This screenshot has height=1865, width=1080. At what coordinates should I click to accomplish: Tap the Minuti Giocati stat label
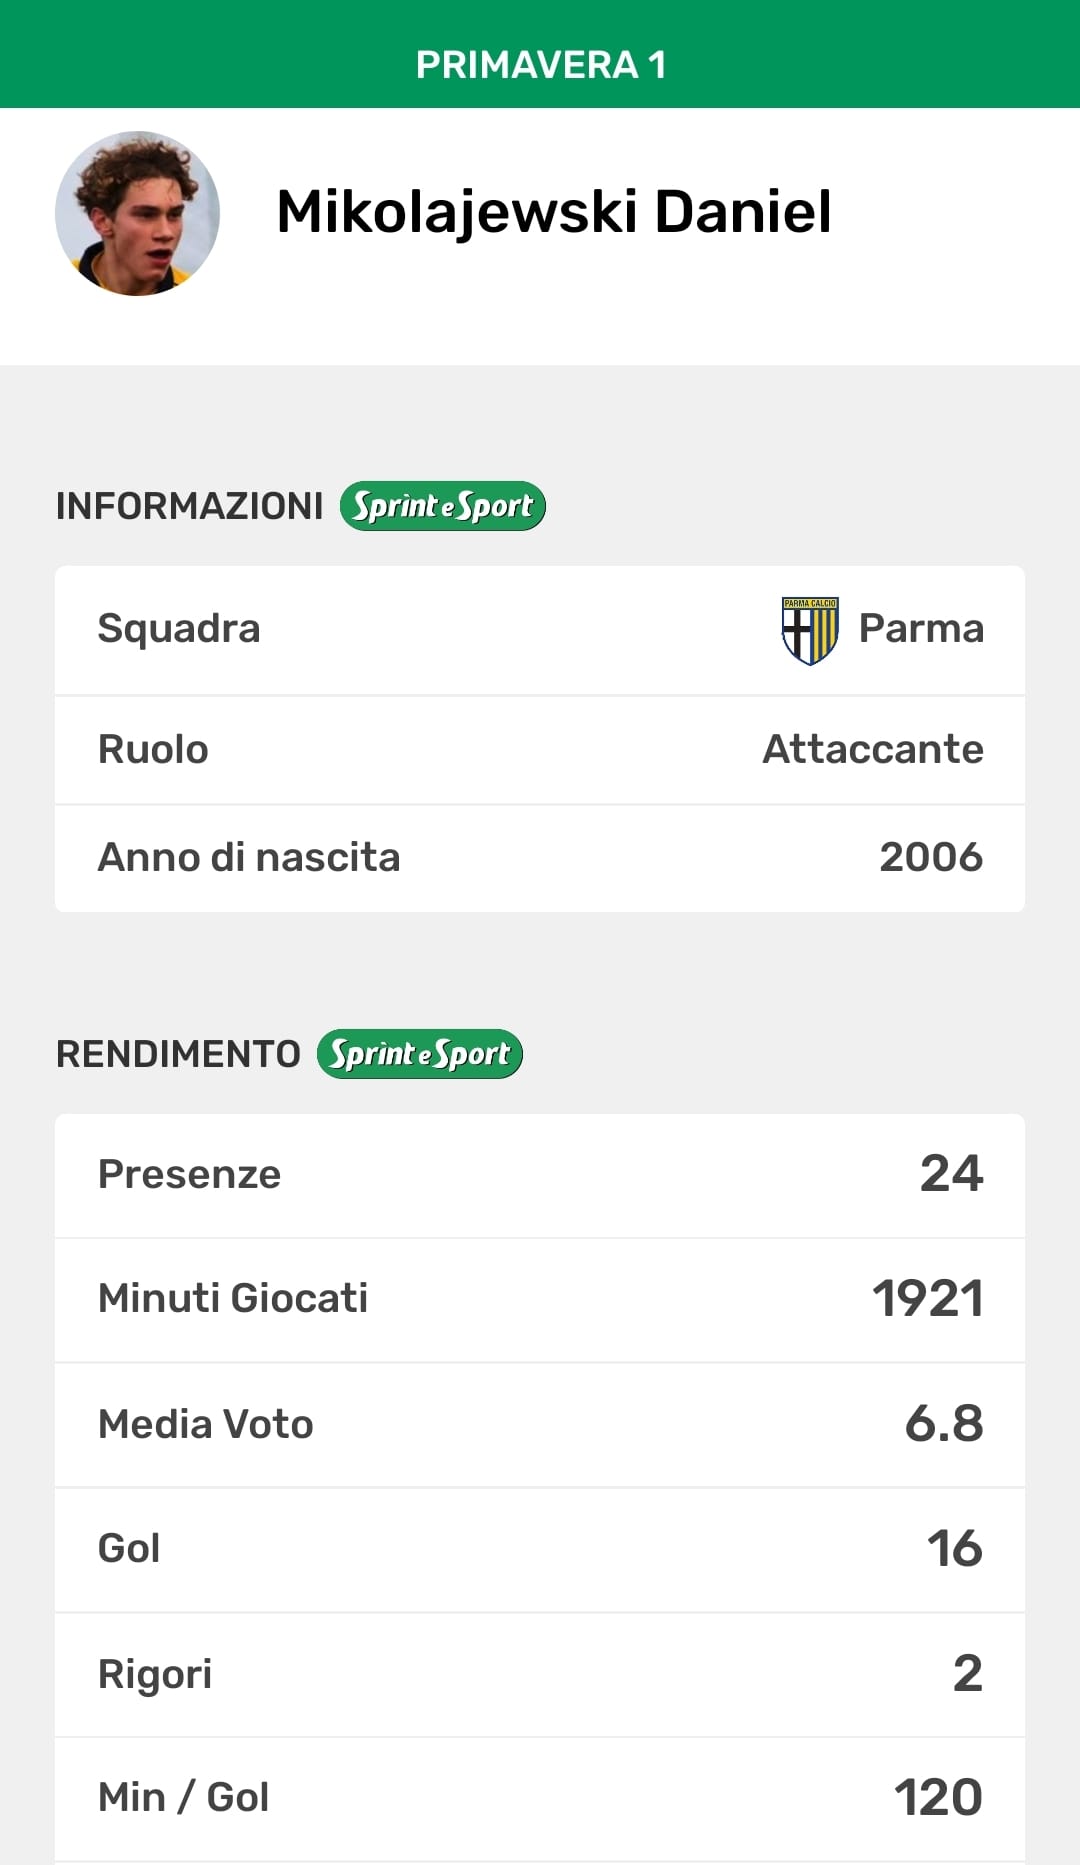pyautogui.click(x=233, y=1298)
